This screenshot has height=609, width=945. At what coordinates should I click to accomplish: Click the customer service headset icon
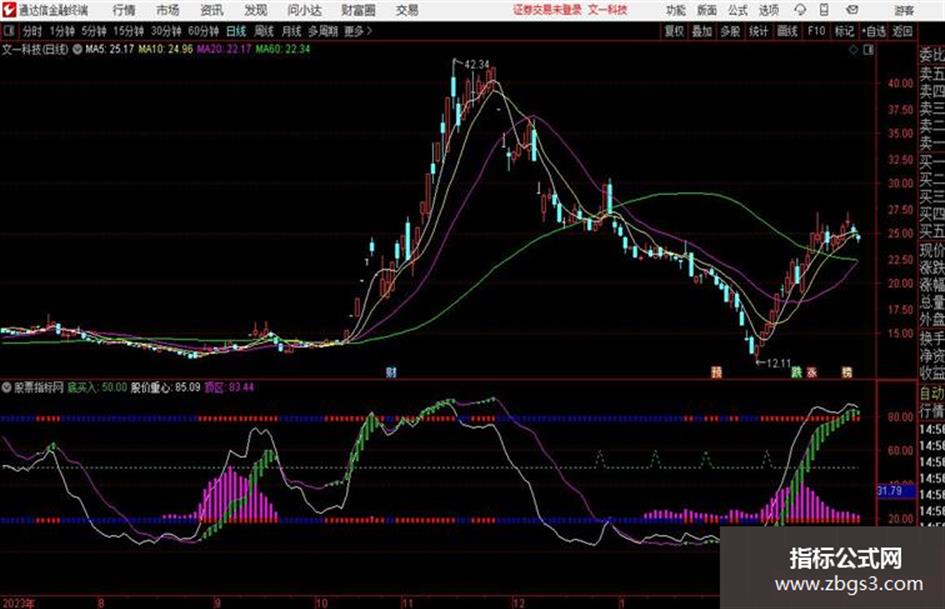coord(800,10)
